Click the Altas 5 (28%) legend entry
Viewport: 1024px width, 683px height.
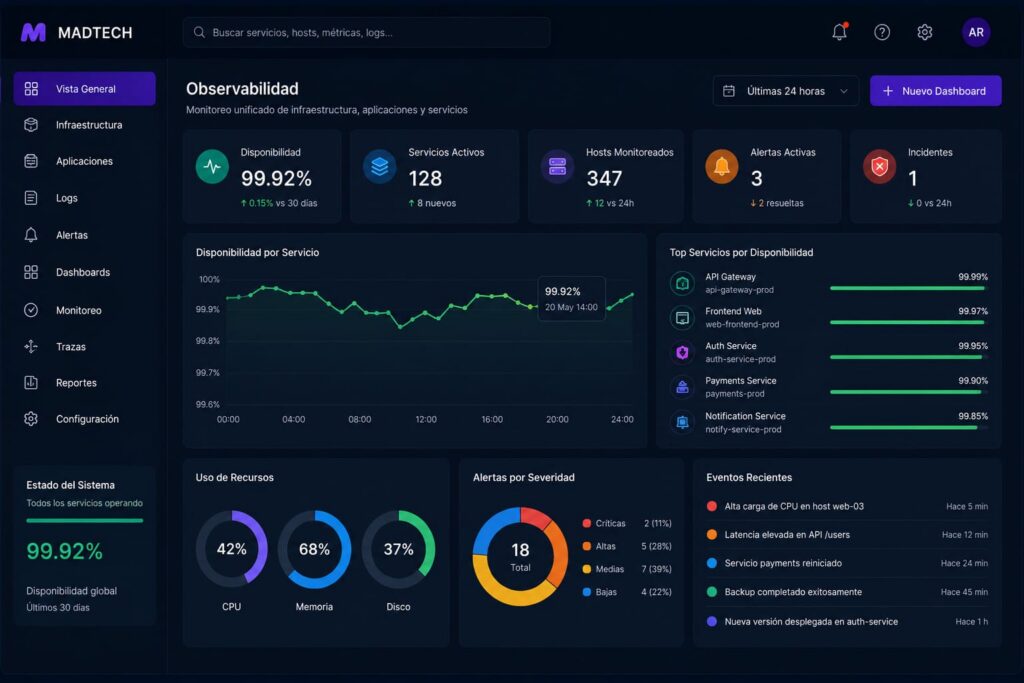[x=627, y=546]
